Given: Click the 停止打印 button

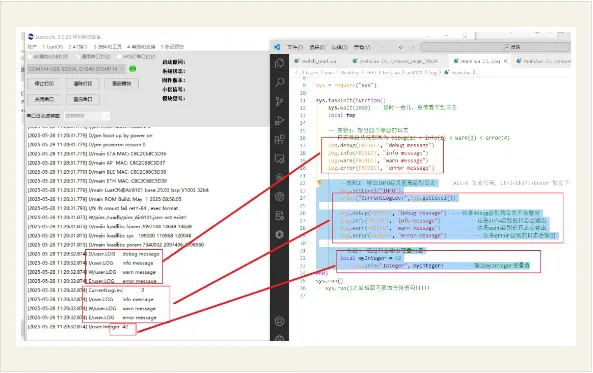Looking at the screenshot, I should coord(44,84).
